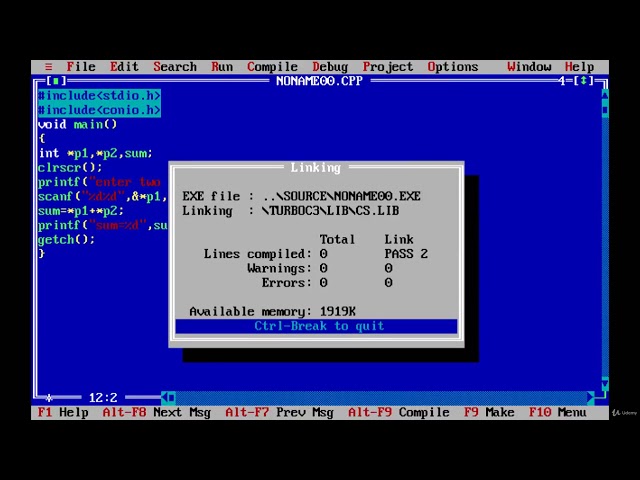Click the Warnings label in Linking dialog

coord(280,268)
